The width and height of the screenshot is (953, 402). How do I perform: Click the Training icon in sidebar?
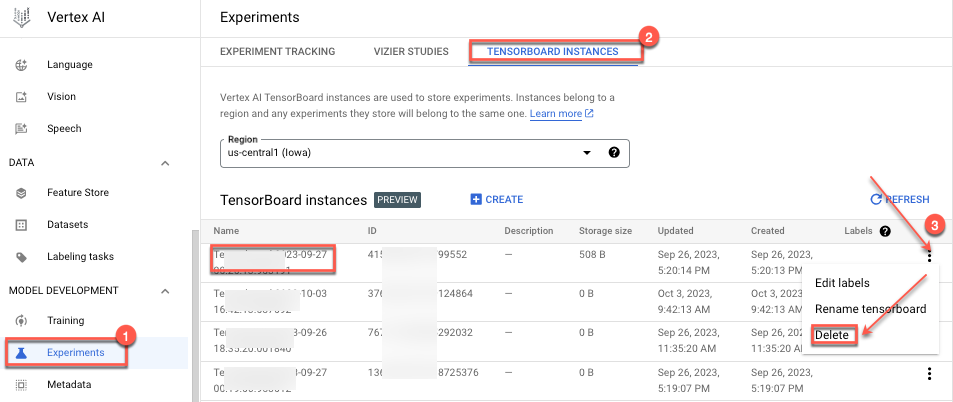click(21, 321)
